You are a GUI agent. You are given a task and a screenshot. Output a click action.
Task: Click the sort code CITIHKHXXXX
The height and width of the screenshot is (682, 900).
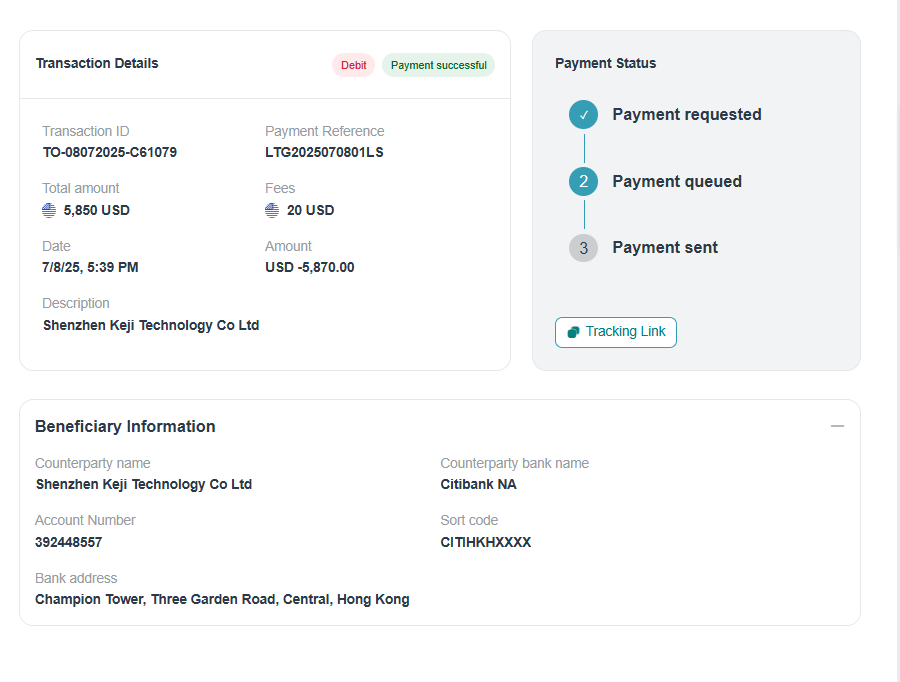tap(485, 542)
